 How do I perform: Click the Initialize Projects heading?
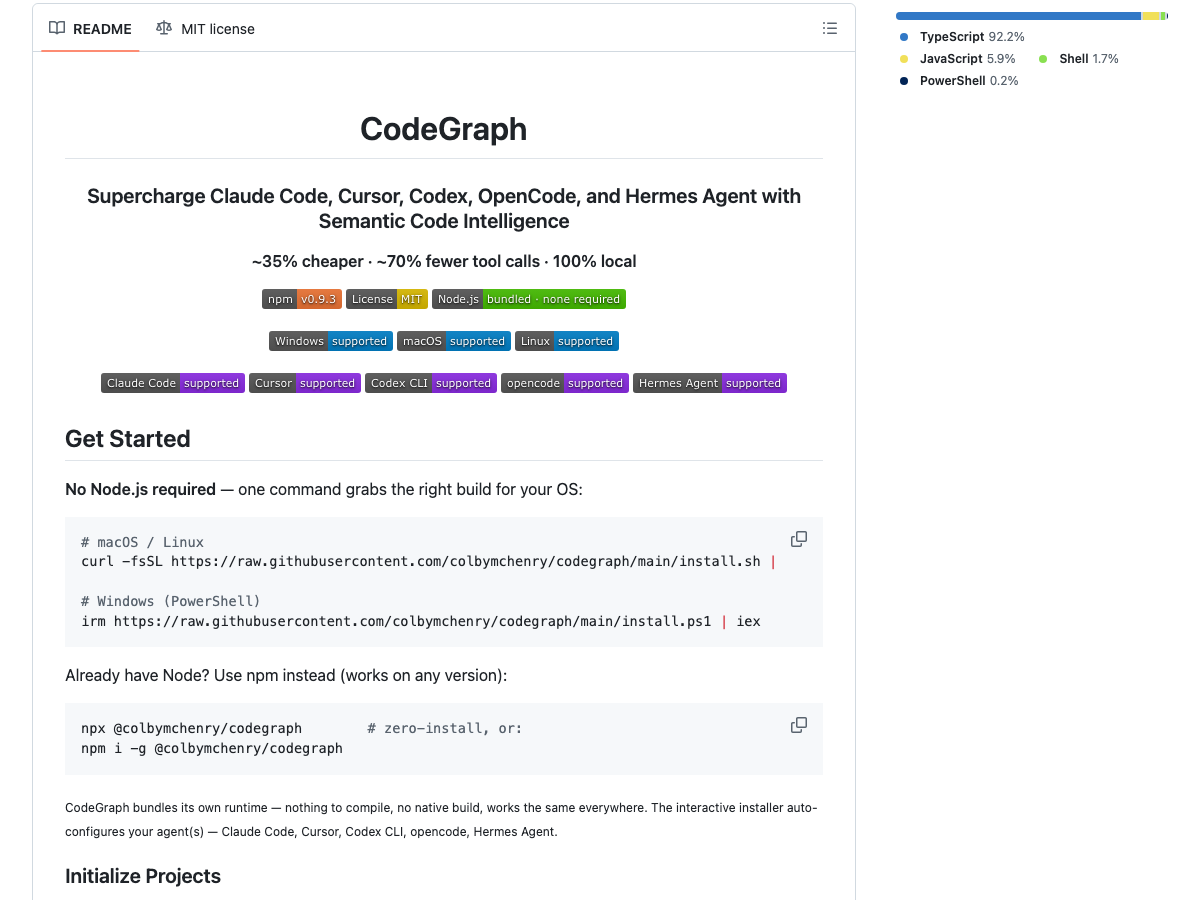coord(143,876)
